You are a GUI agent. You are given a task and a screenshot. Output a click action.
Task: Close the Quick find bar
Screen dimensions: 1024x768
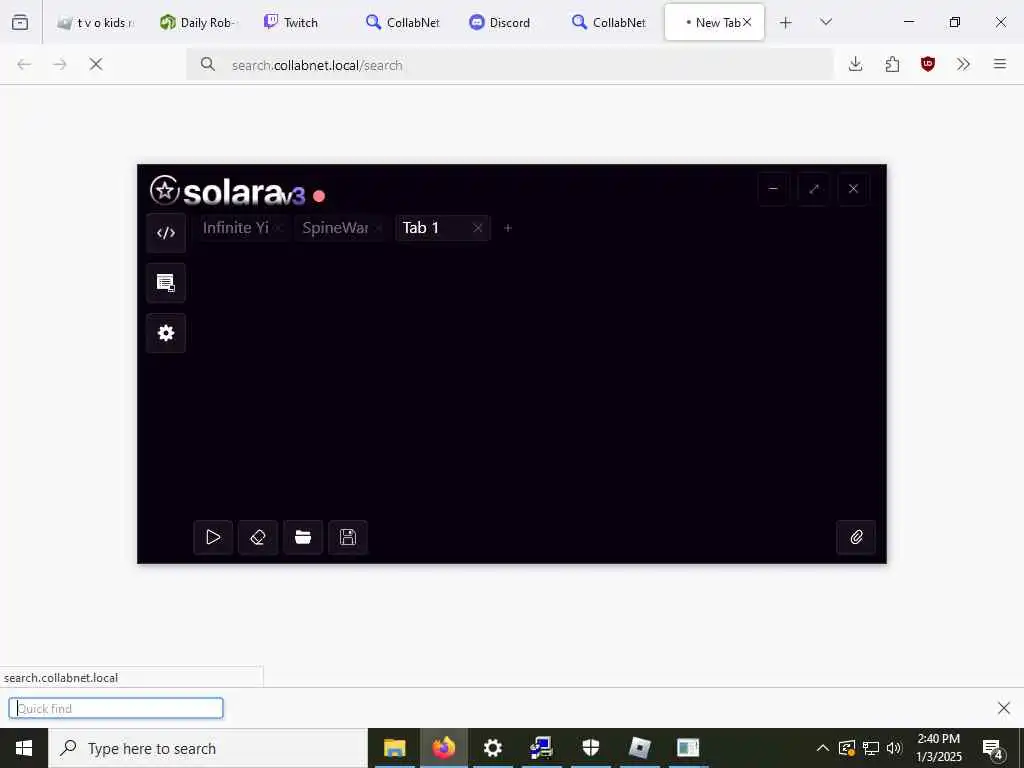[x=1004, y=708]
